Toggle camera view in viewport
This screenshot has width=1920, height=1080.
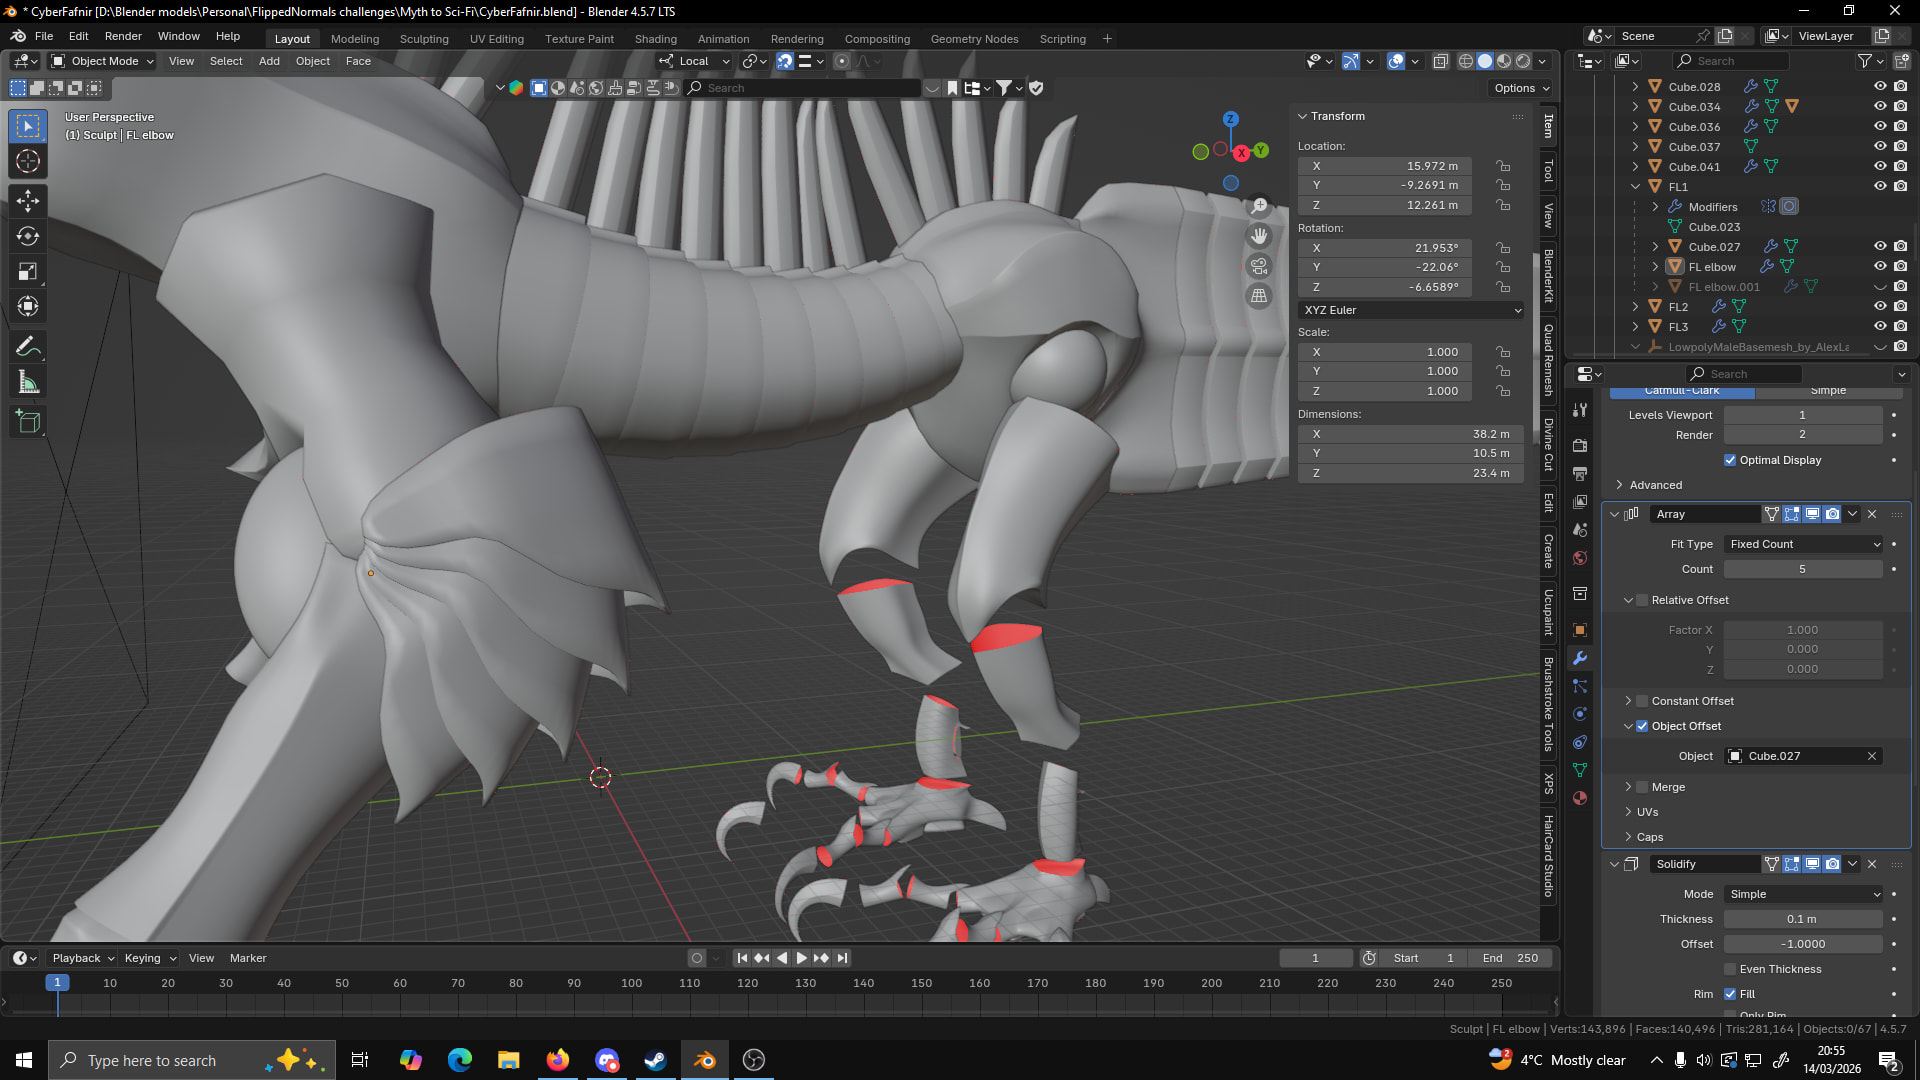1259,267
